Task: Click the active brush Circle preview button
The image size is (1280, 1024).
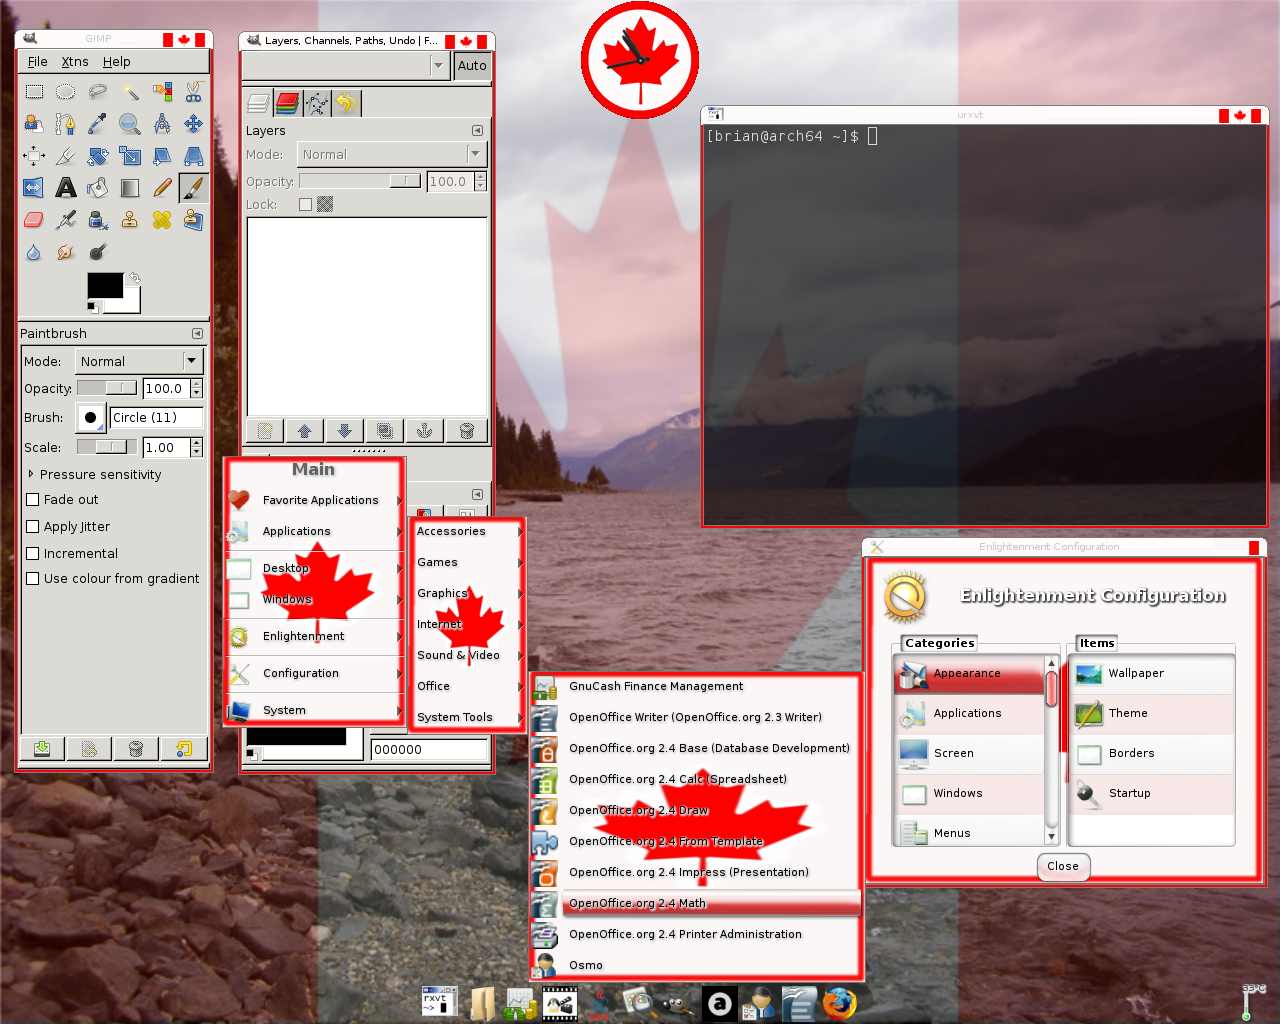Action: click(x=91, y=417)
